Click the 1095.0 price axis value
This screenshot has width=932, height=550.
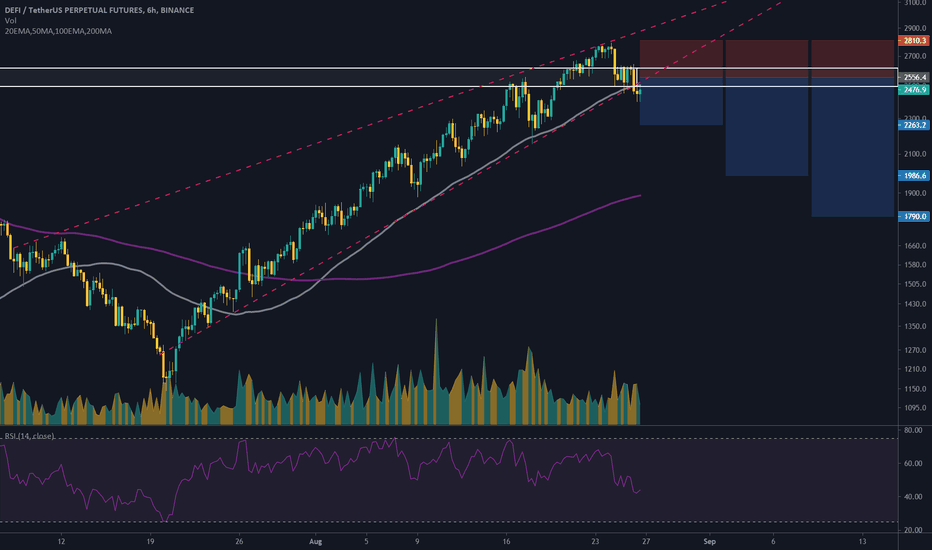pos(915,408)
